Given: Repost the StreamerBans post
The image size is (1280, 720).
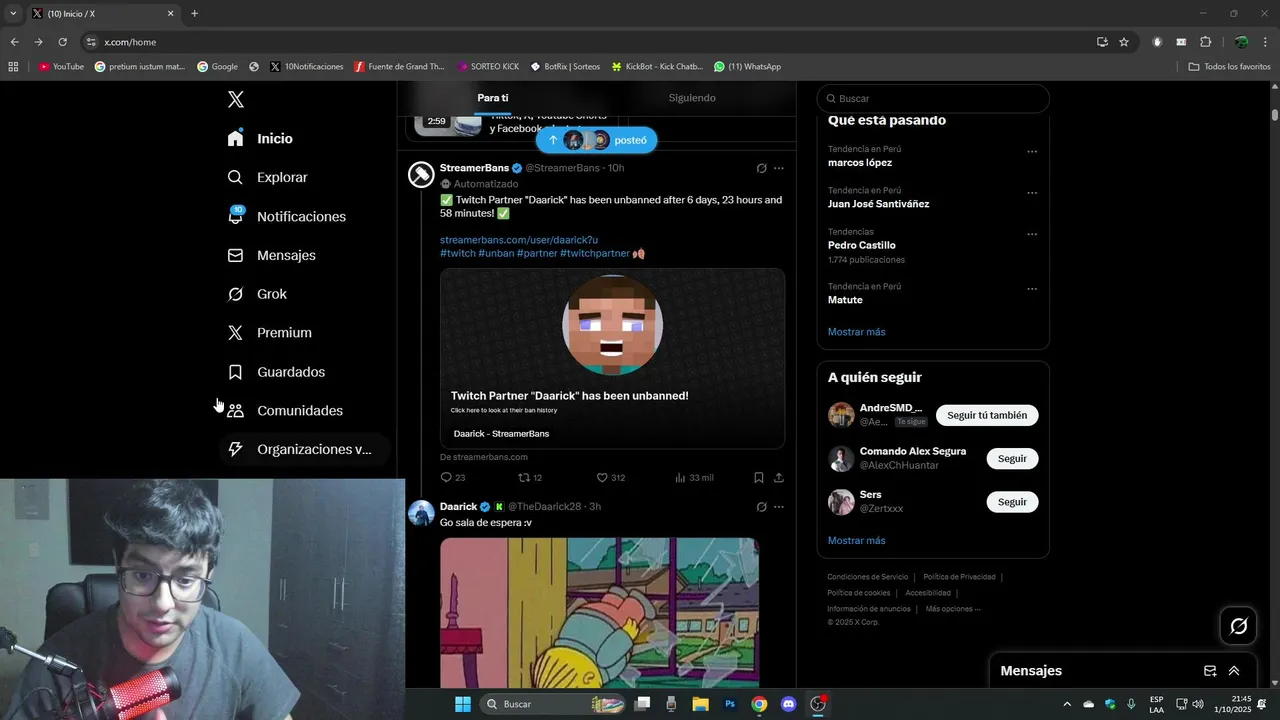Looking at the screenshot, I should [530, 478].
